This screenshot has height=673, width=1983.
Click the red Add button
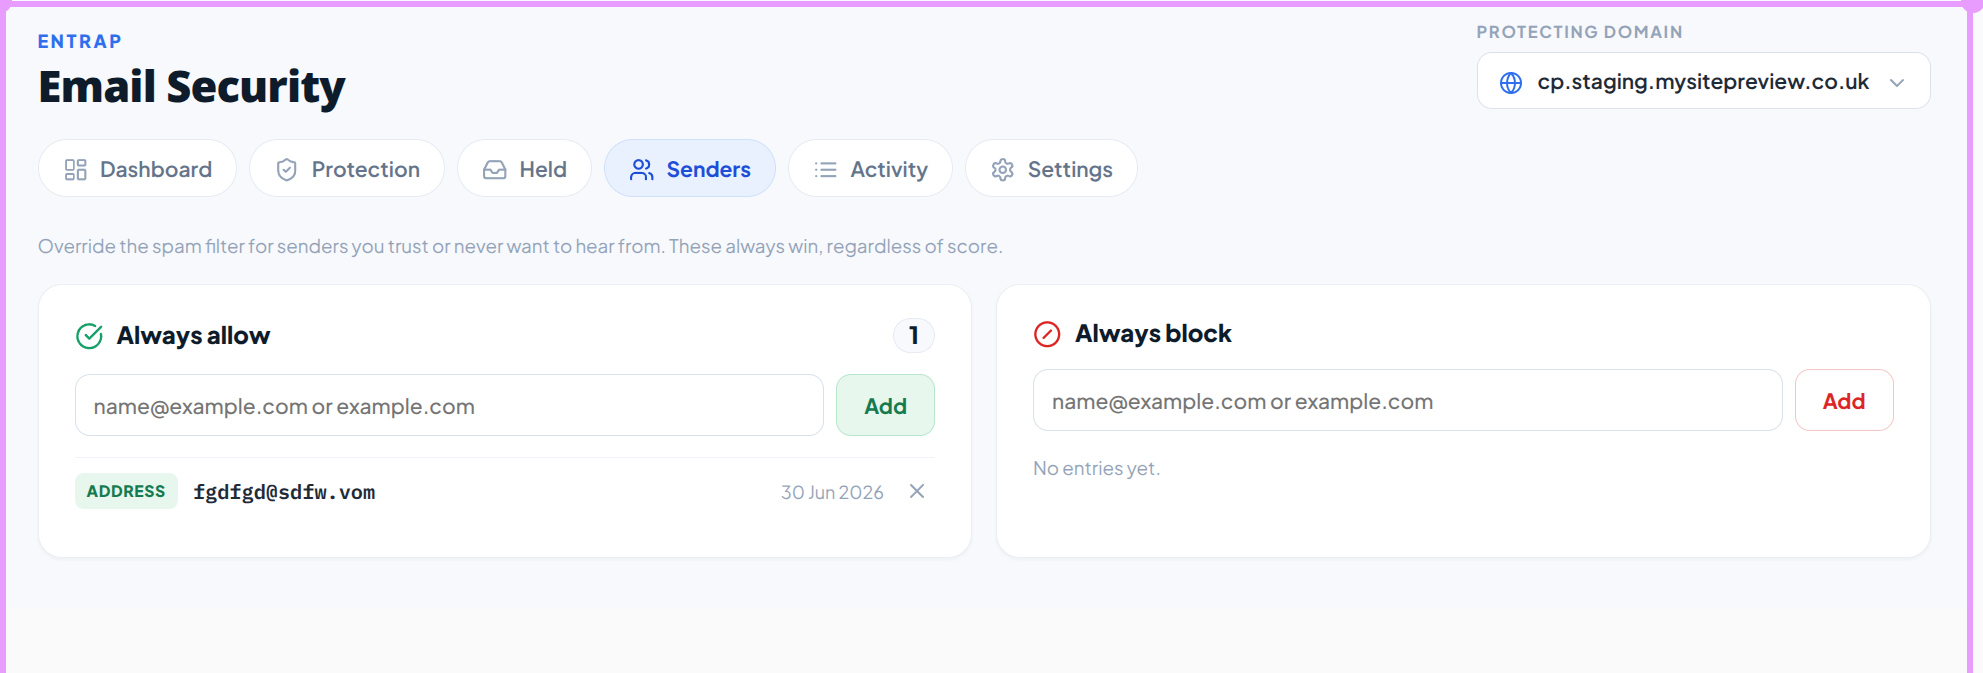coord(1844,400)
